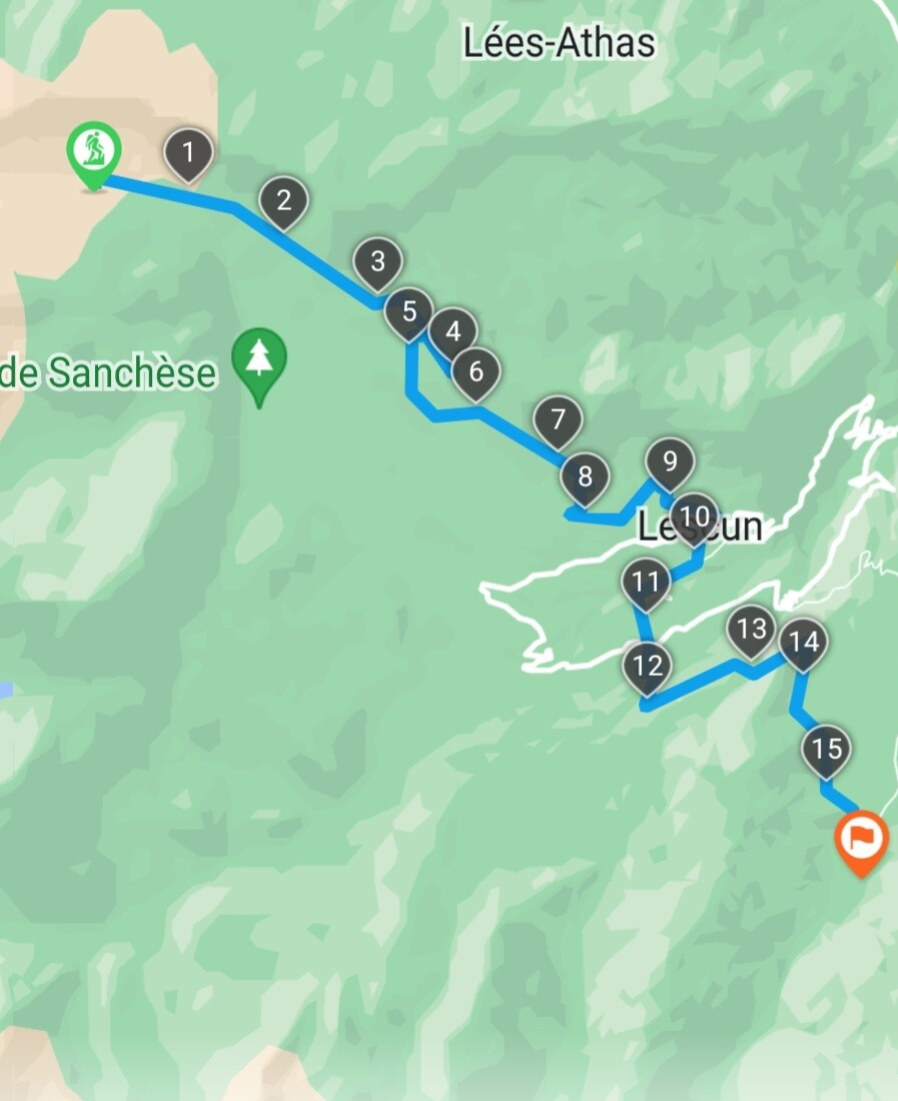This screenshot has height=1101, width=898.
Task: Open waypoint marker number 7
Action: pyautogui.click(x=557, y=423)
